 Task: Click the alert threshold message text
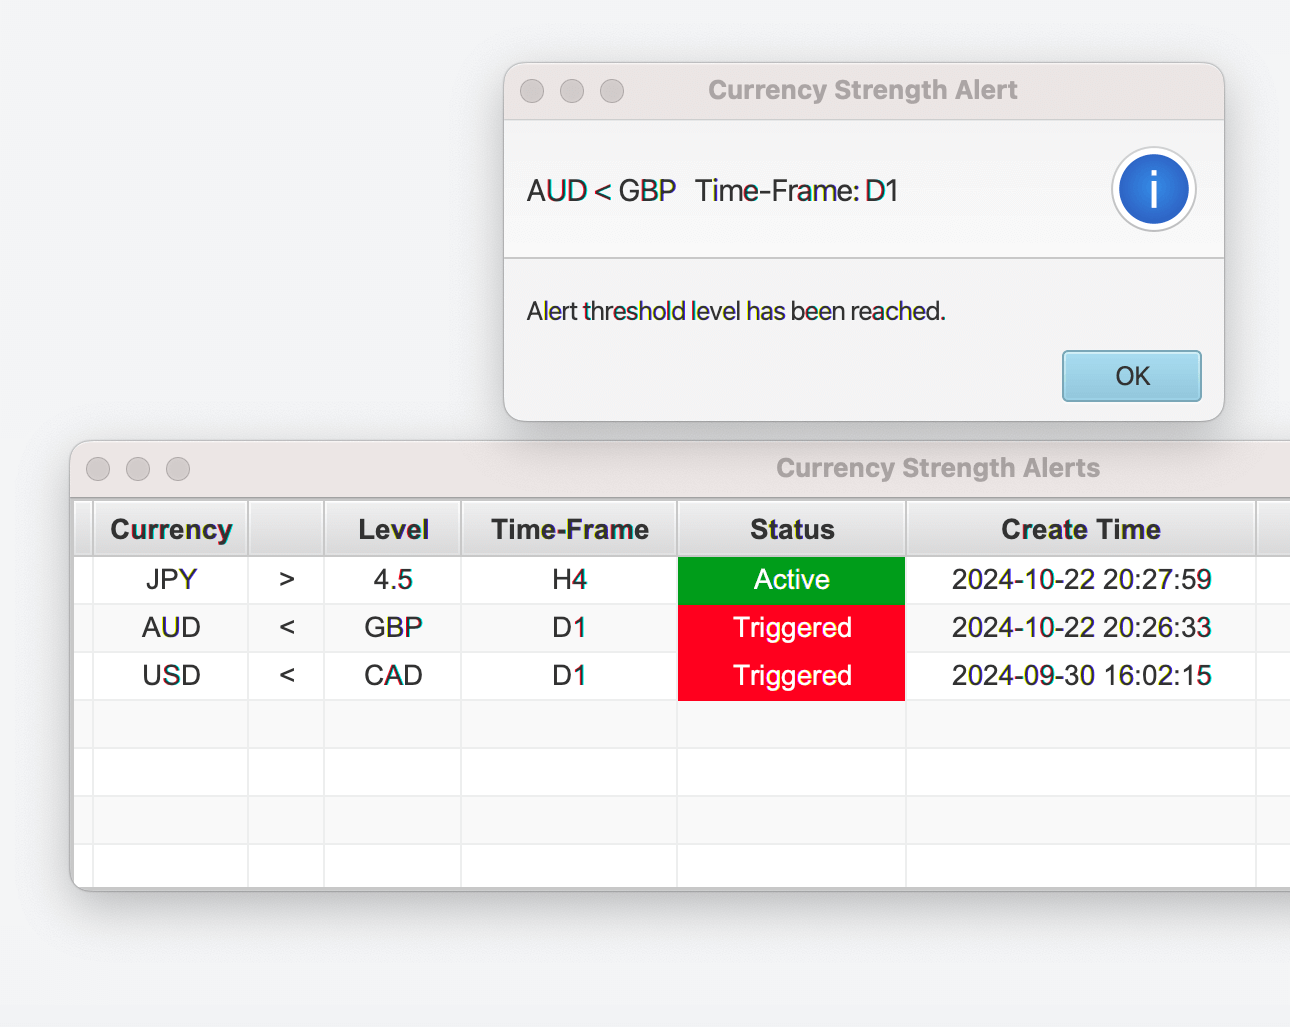tap(736, 311)
